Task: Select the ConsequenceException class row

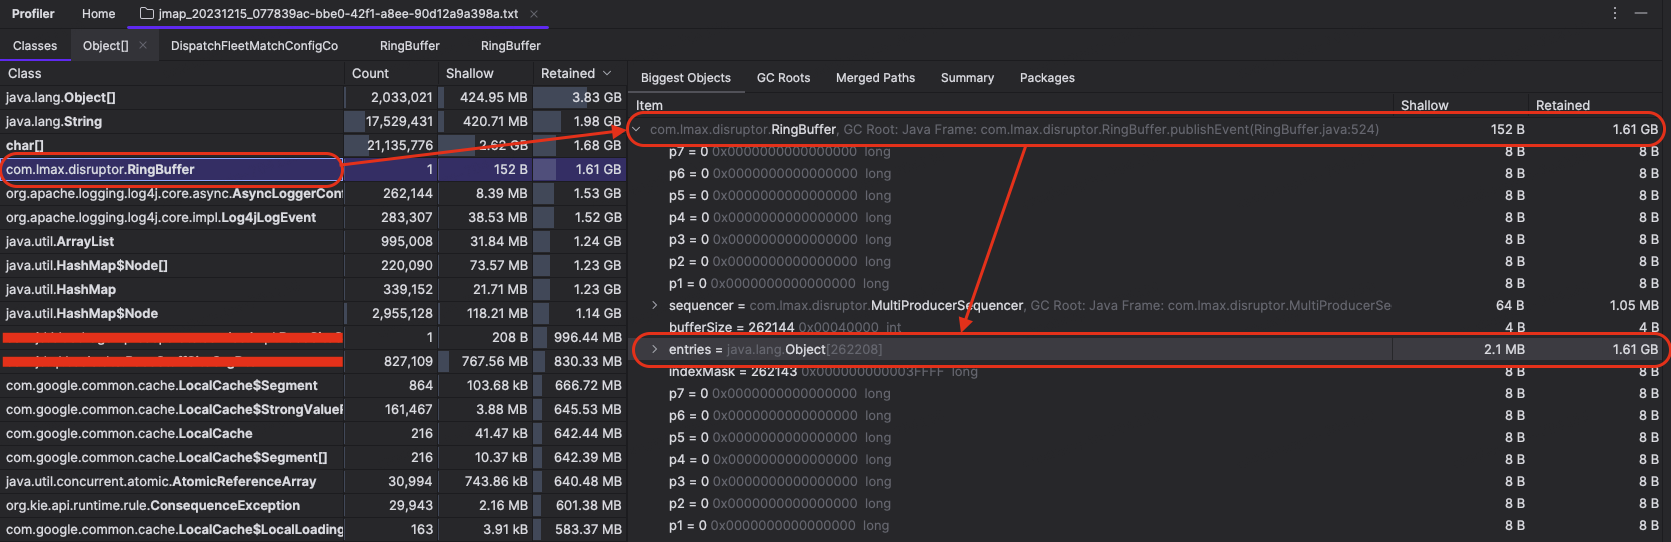Action: 313,505
